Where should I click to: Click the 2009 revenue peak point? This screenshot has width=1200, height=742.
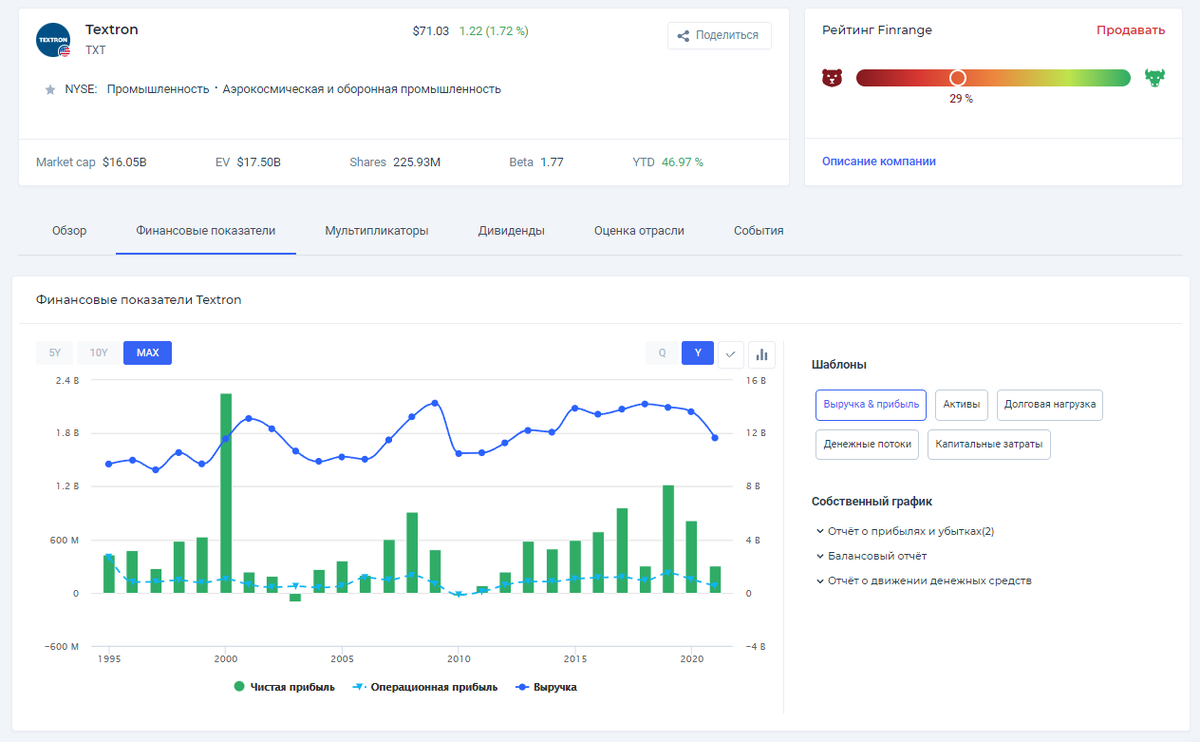435,403
